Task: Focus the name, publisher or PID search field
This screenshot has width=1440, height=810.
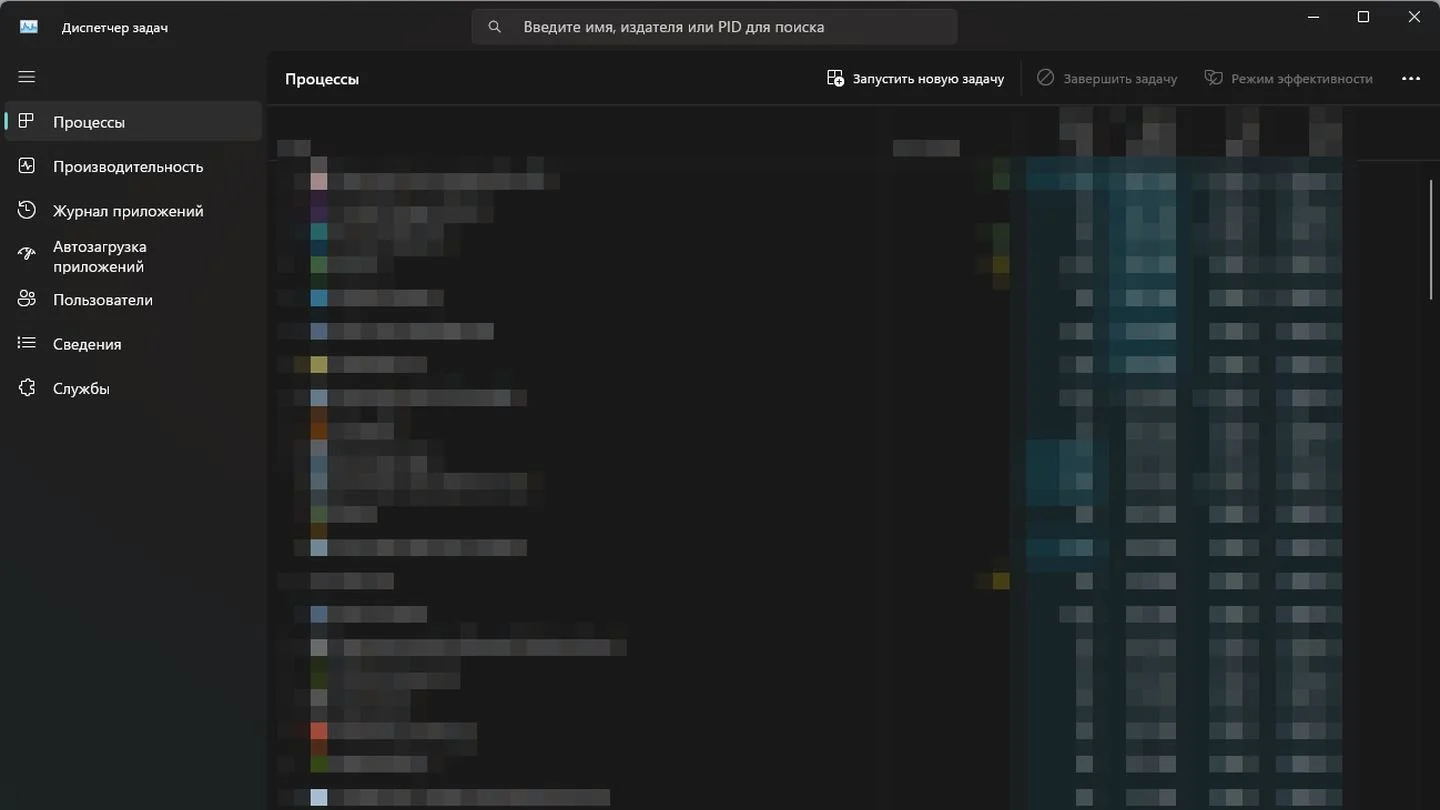Action: (714, 27)
